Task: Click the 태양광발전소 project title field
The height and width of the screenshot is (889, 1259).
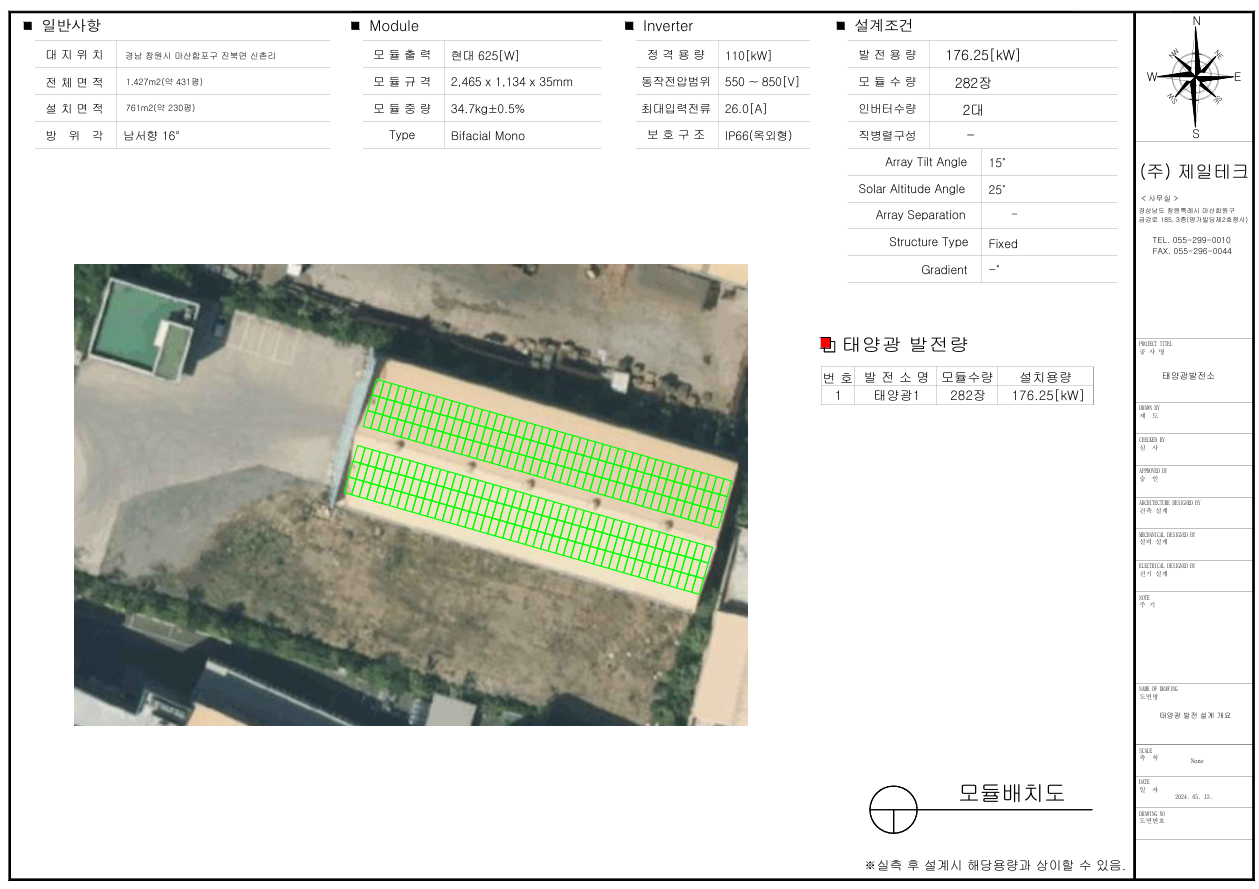Action: (x=1194, y=376)
